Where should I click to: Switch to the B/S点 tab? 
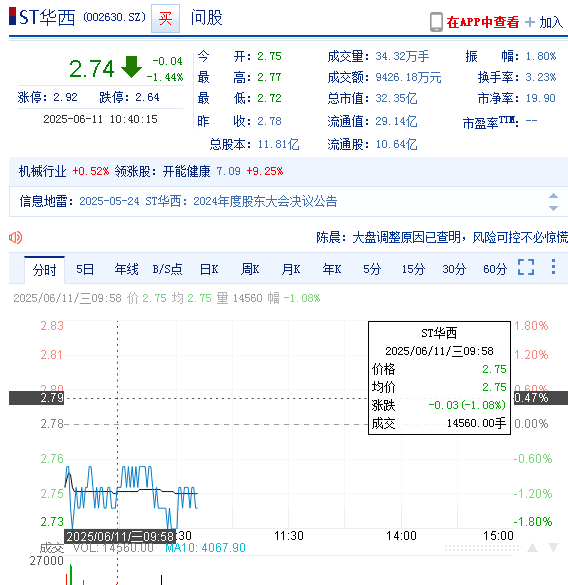point(167,269)
